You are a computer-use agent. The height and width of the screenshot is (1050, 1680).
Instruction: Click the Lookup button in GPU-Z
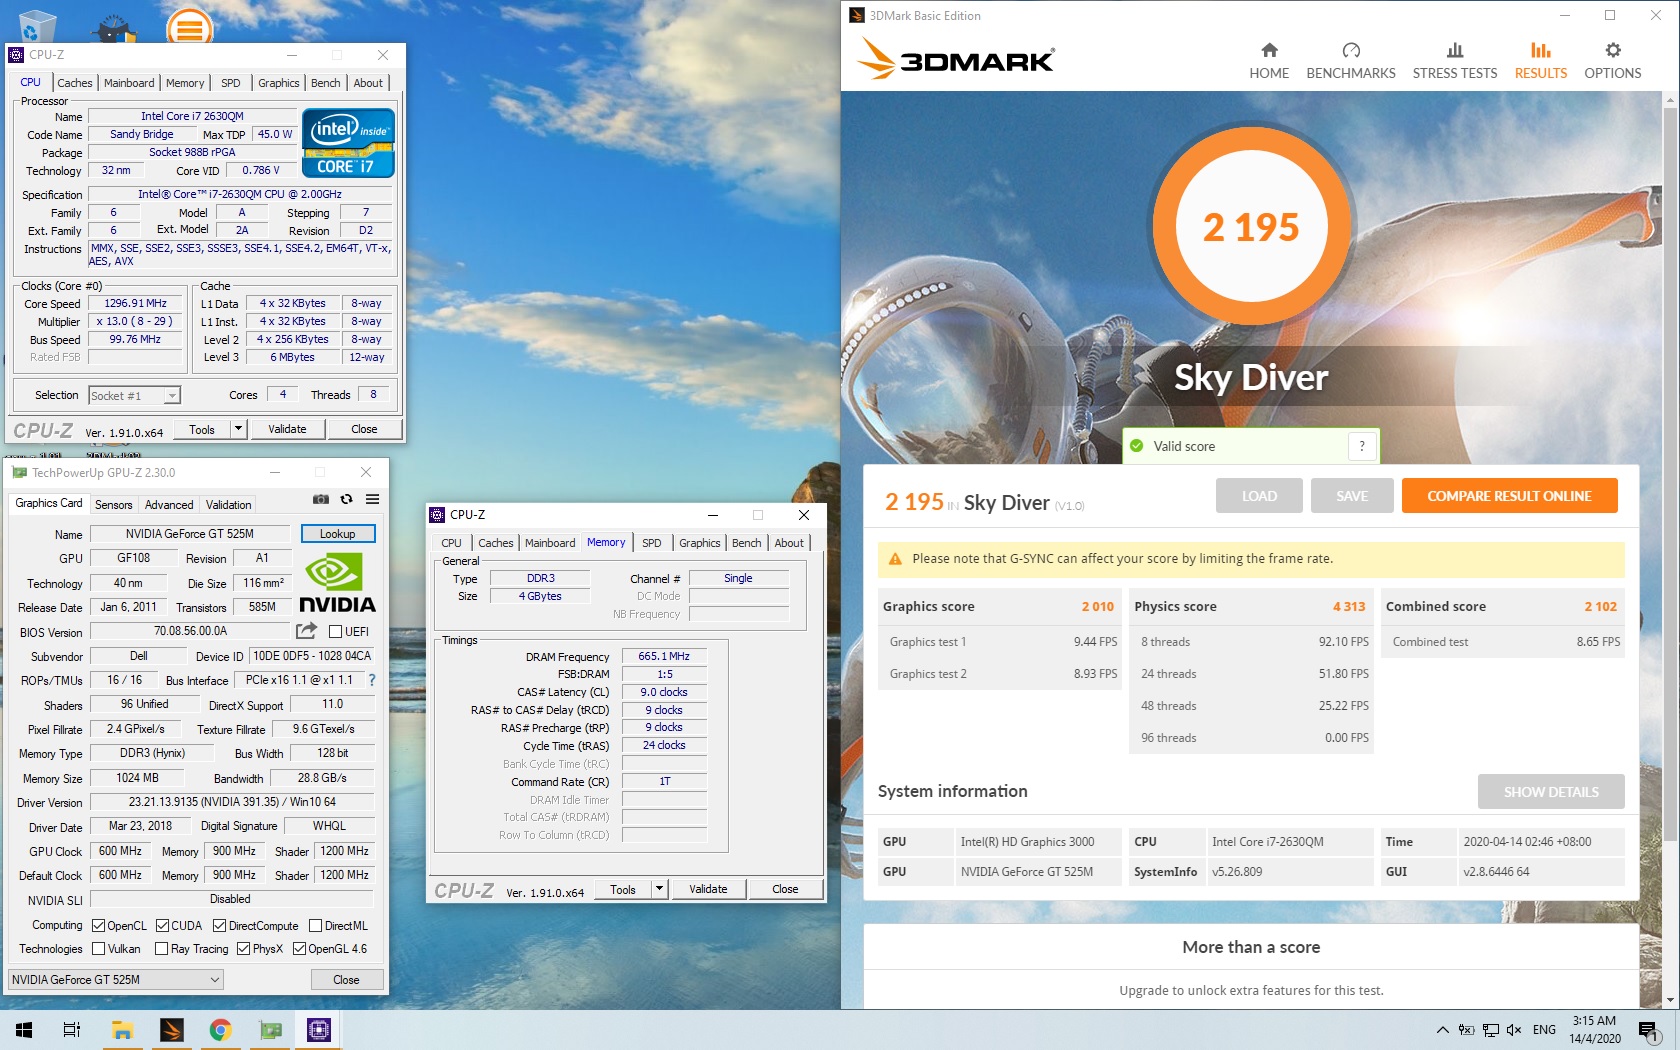[x=338, y=534]
